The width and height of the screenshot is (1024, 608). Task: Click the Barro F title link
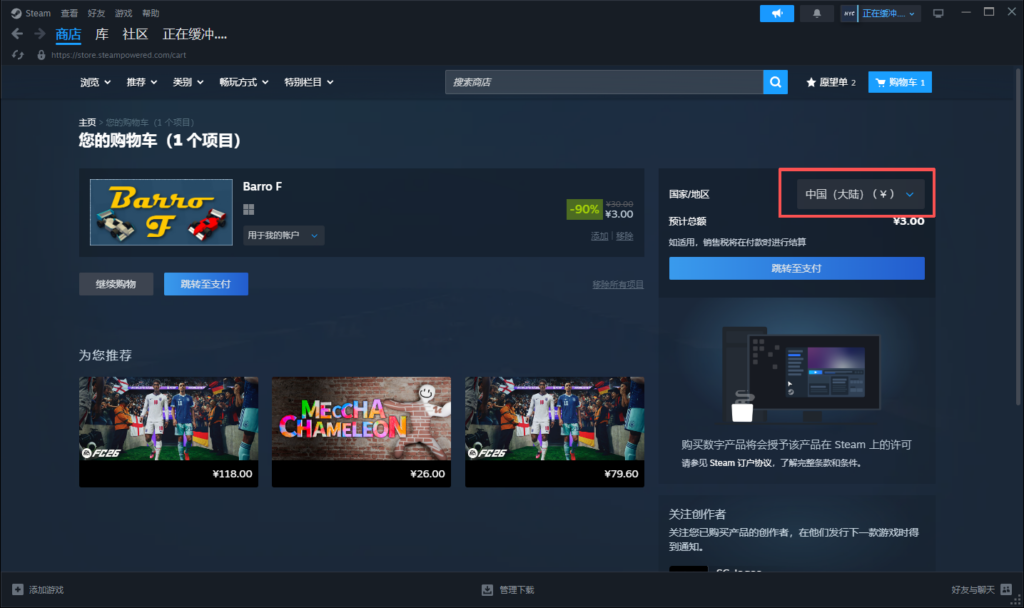[x=263, y=187]
